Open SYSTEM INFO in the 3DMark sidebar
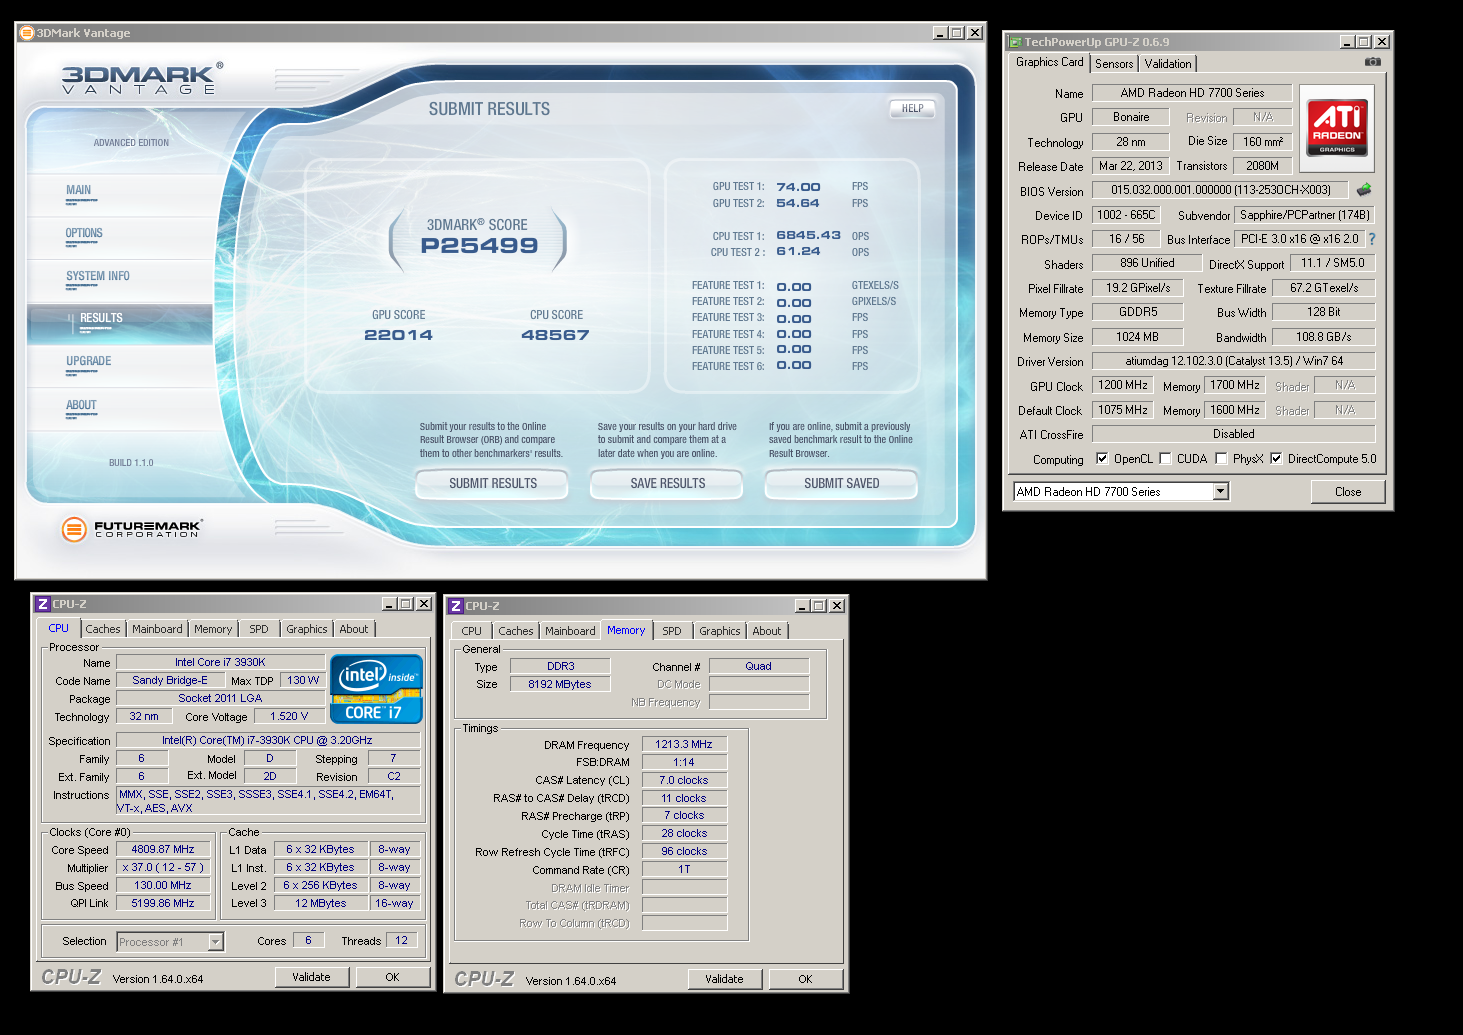This screenshot has height=1035, width=1463. pyautogui.click(x=120, y=281)
